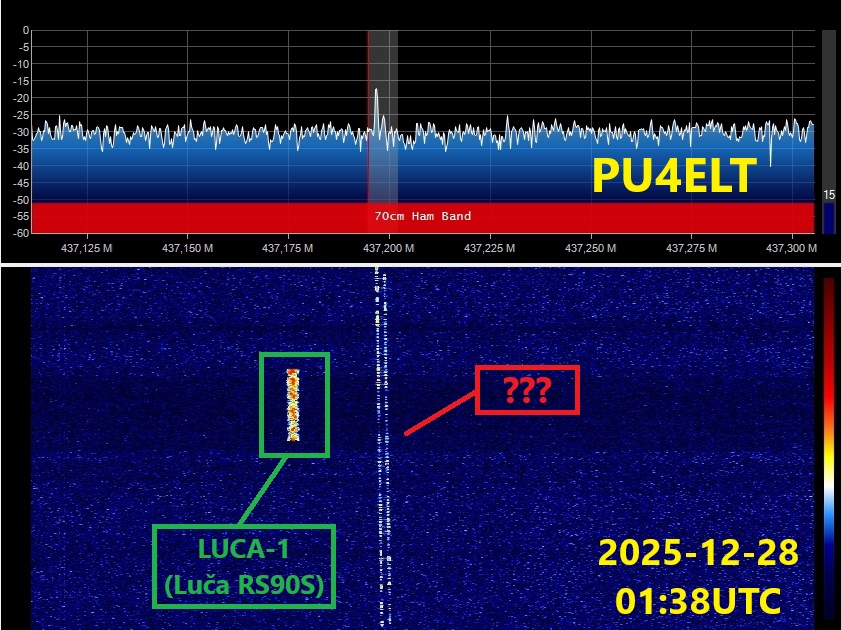This screenshot has width=841, height=630.
Task: Click the 70cm Ham Band bar
Action: [422, 216]
